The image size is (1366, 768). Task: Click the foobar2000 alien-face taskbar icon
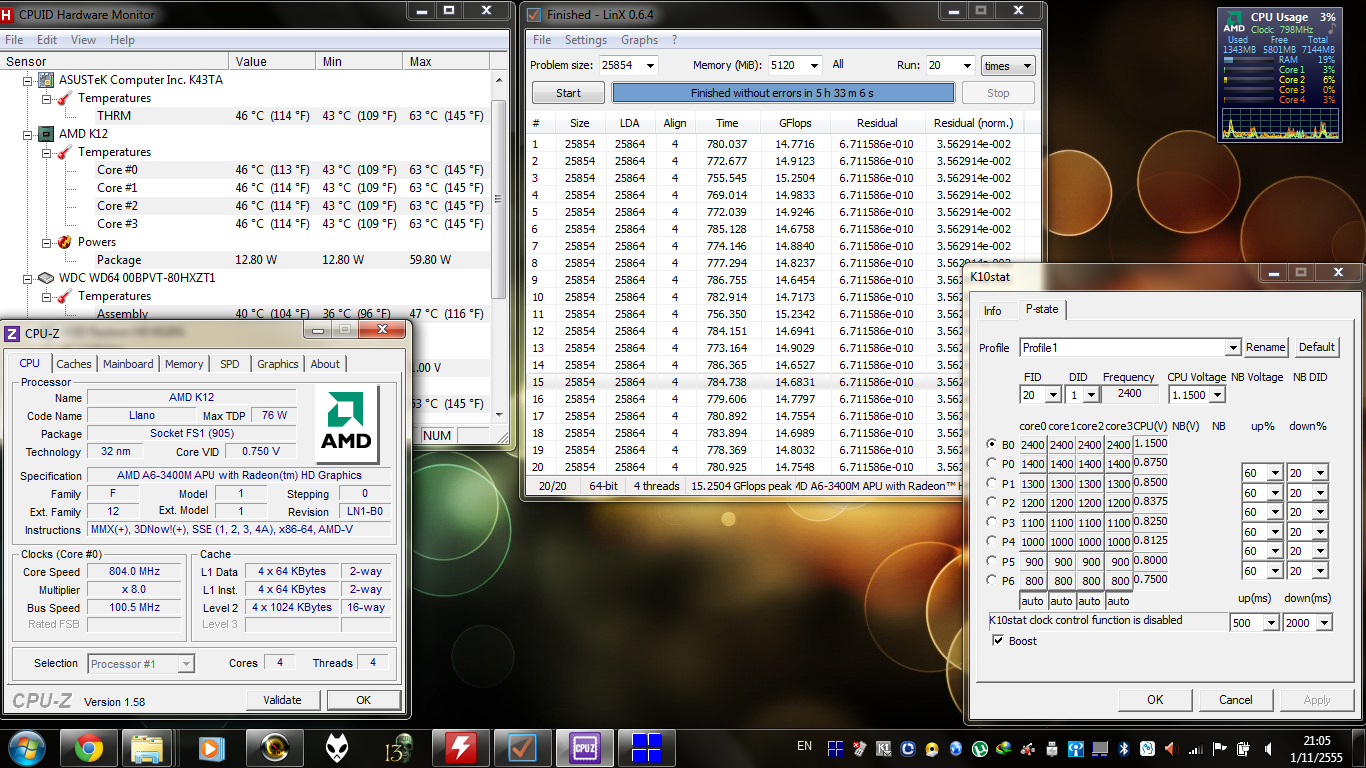[x=337, y=747]
